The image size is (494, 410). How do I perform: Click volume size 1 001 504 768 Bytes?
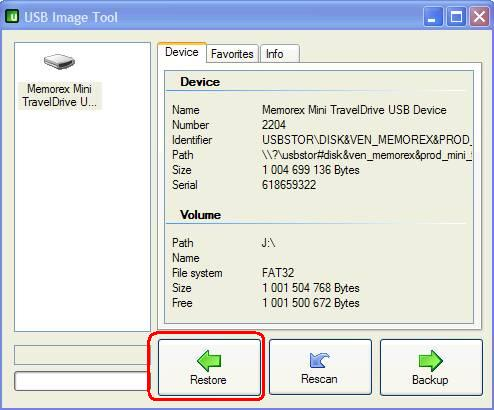click(x=311, y=288)
